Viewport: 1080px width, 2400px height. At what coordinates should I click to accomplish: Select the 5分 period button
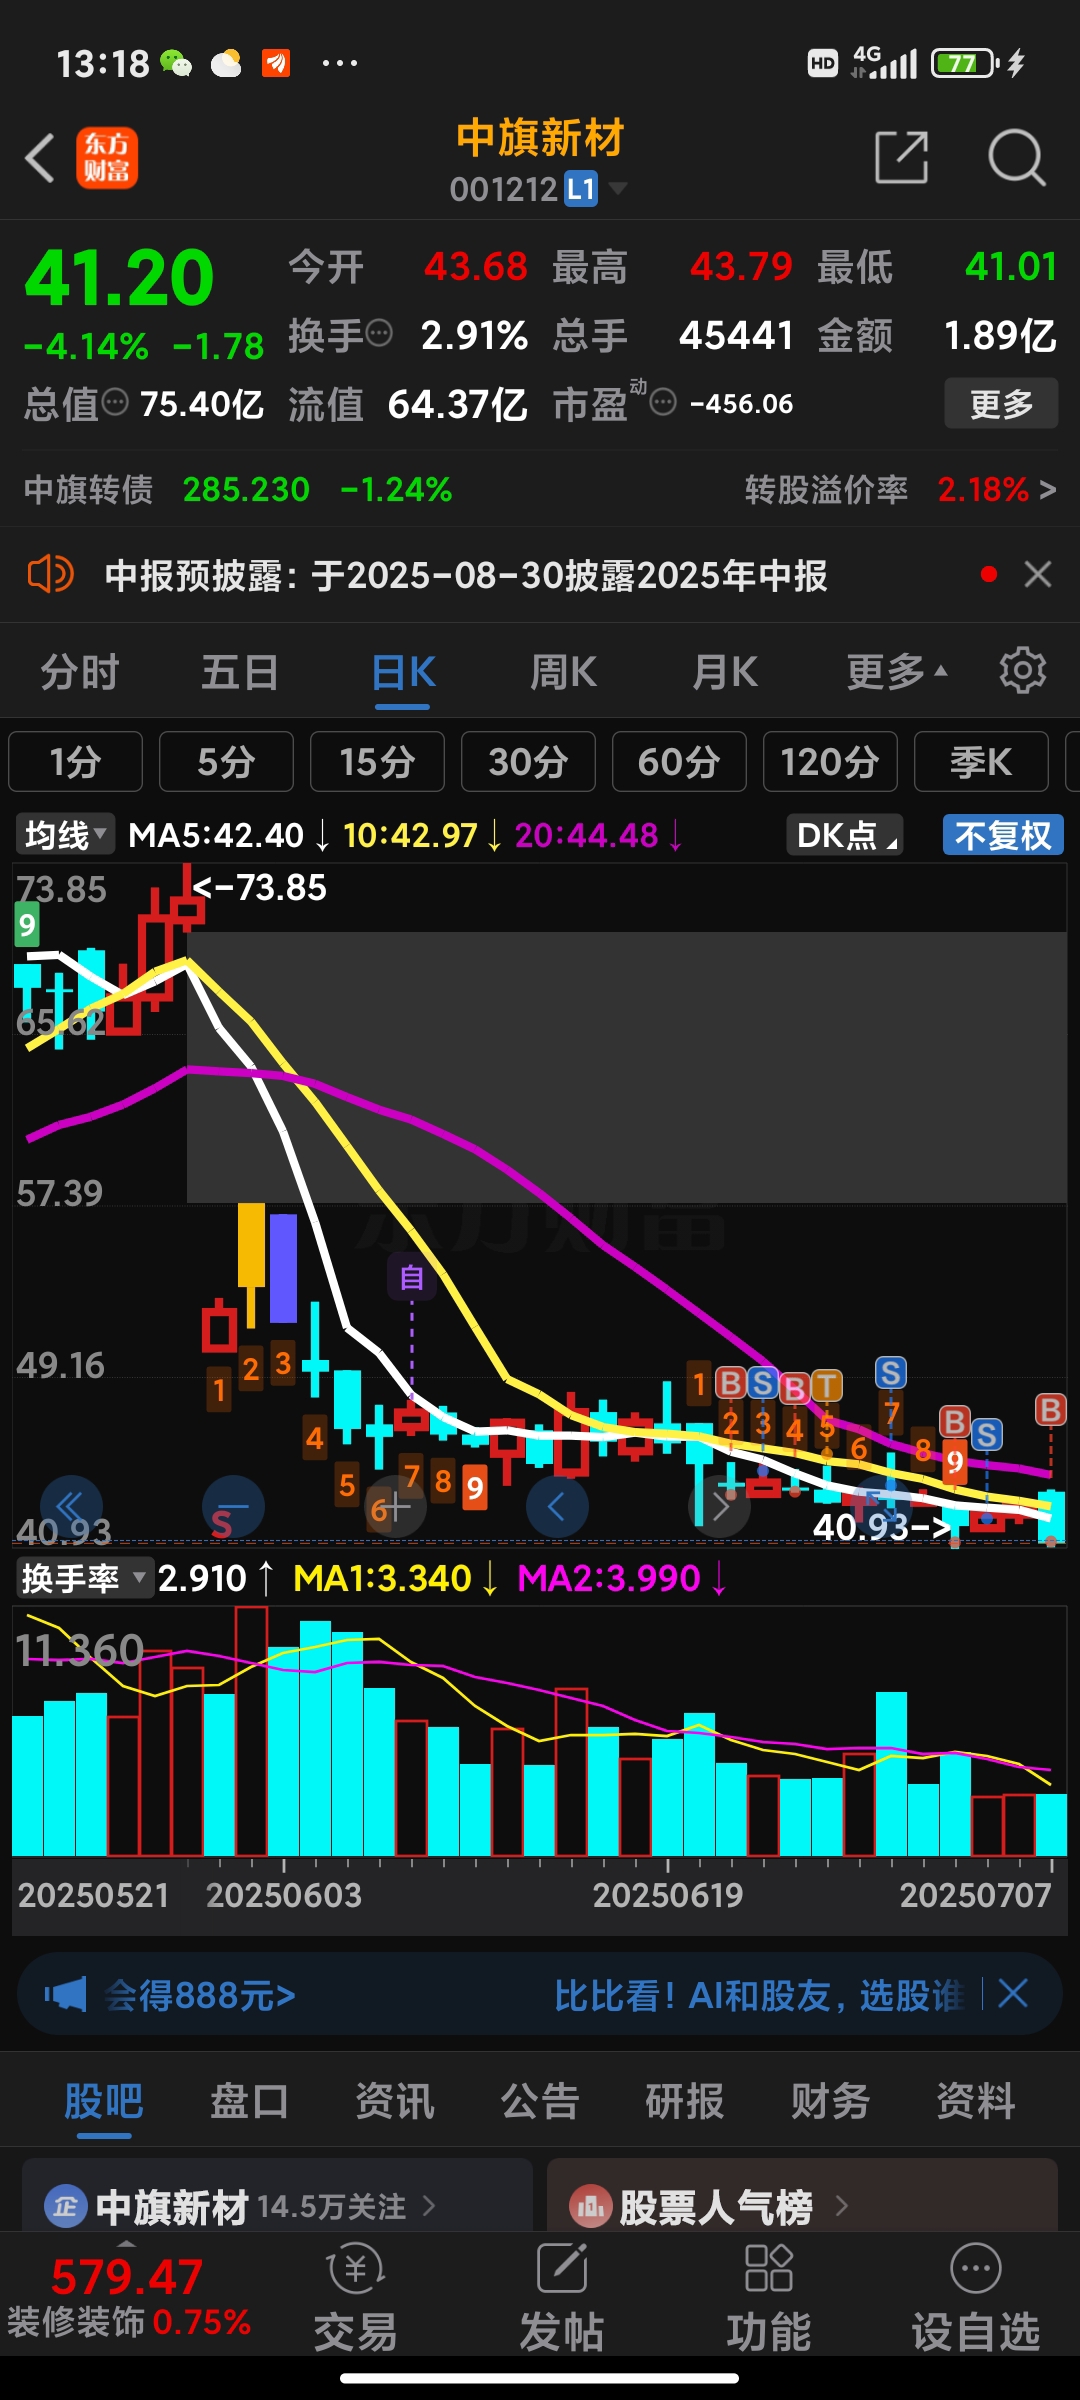coord(226,762)
